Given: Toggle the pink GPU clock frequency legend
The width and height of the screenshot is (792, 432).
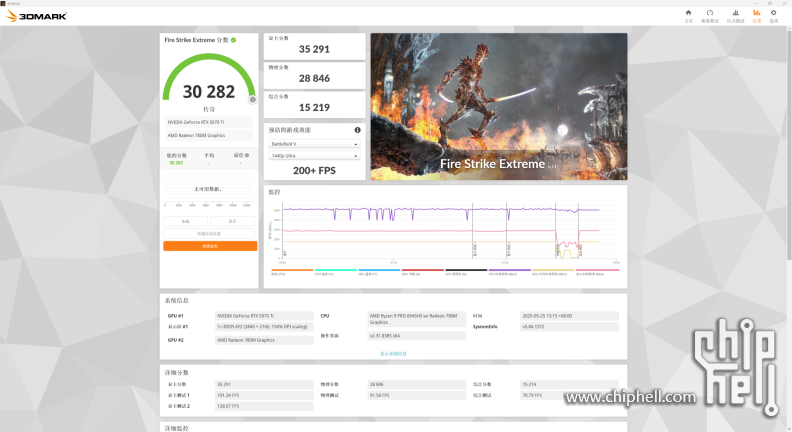Looking at the screenshot, I should (597, 272).
